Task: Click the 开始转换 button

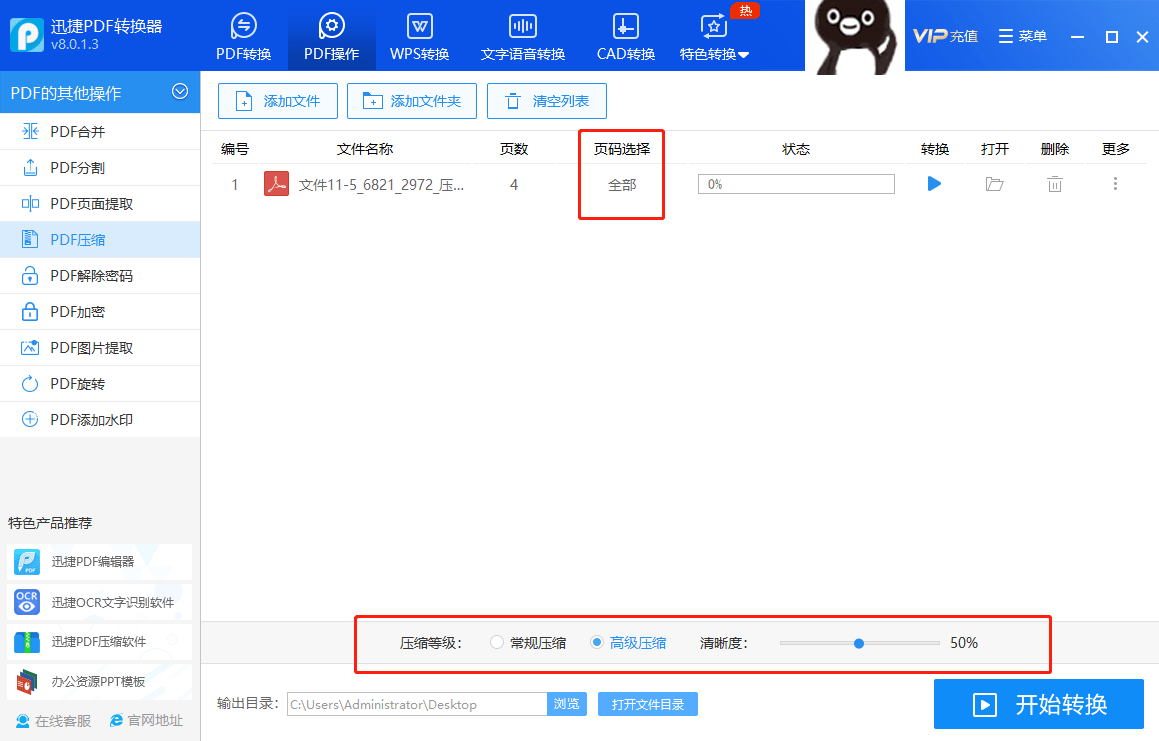Action: pyautogui.click(x=1039, y=704)
